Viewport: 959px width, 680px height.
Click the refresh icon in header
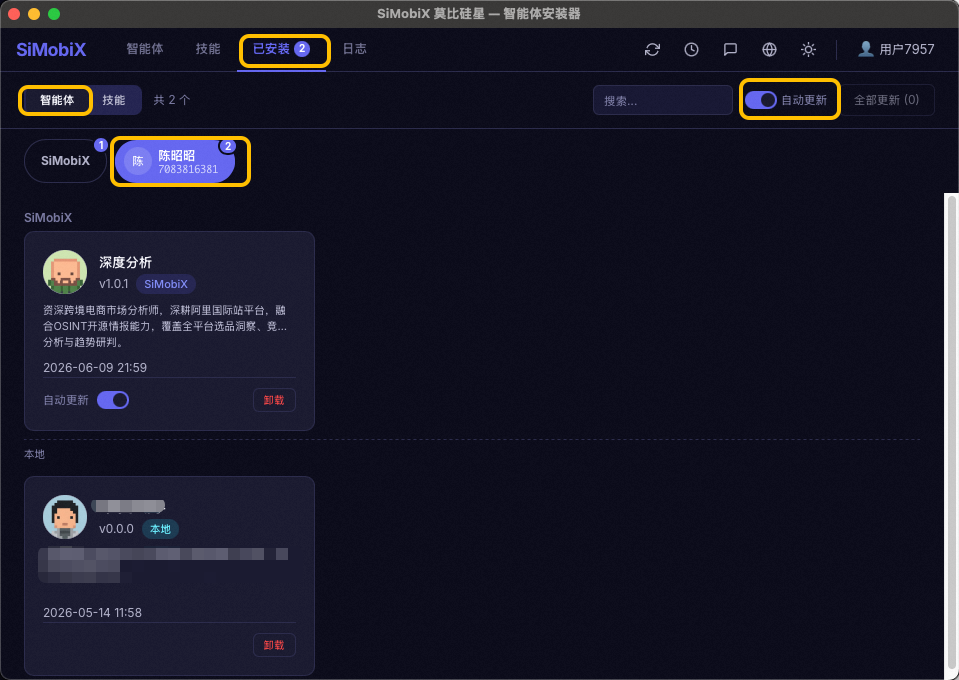click(652, 50)
